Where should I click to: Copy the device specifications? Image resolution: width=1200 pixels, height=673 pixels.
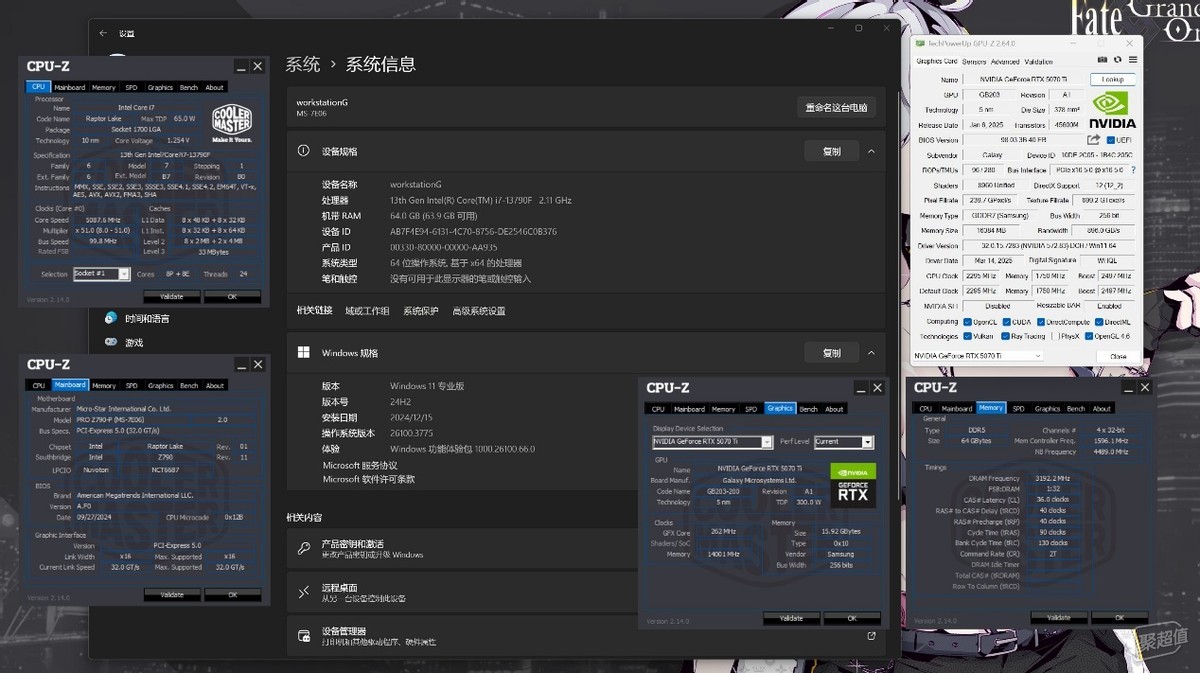(x=832, y=152)
